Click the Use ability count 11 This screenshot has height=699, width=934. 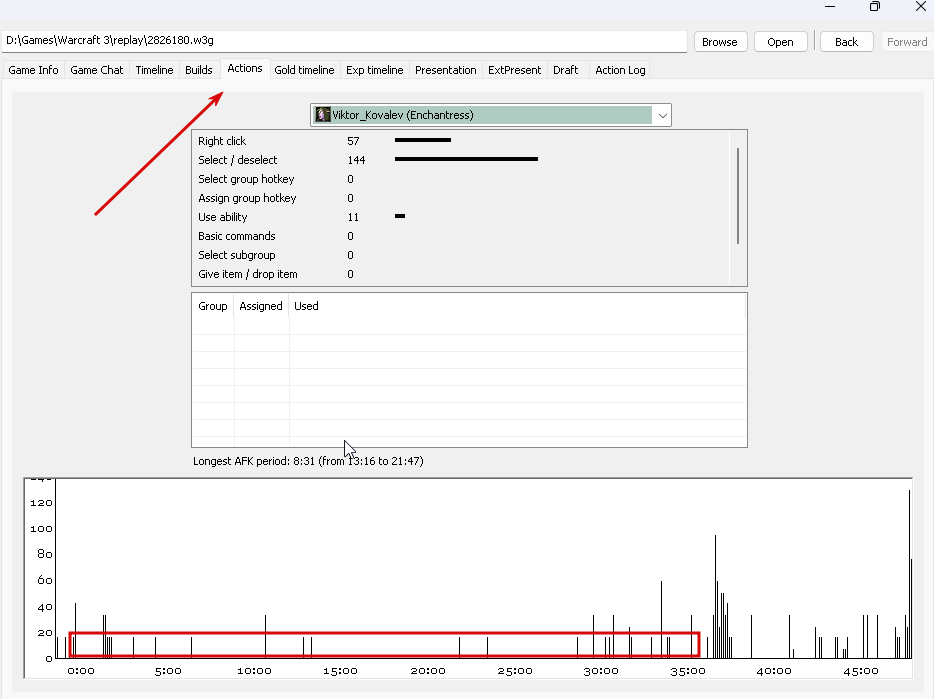353,218
